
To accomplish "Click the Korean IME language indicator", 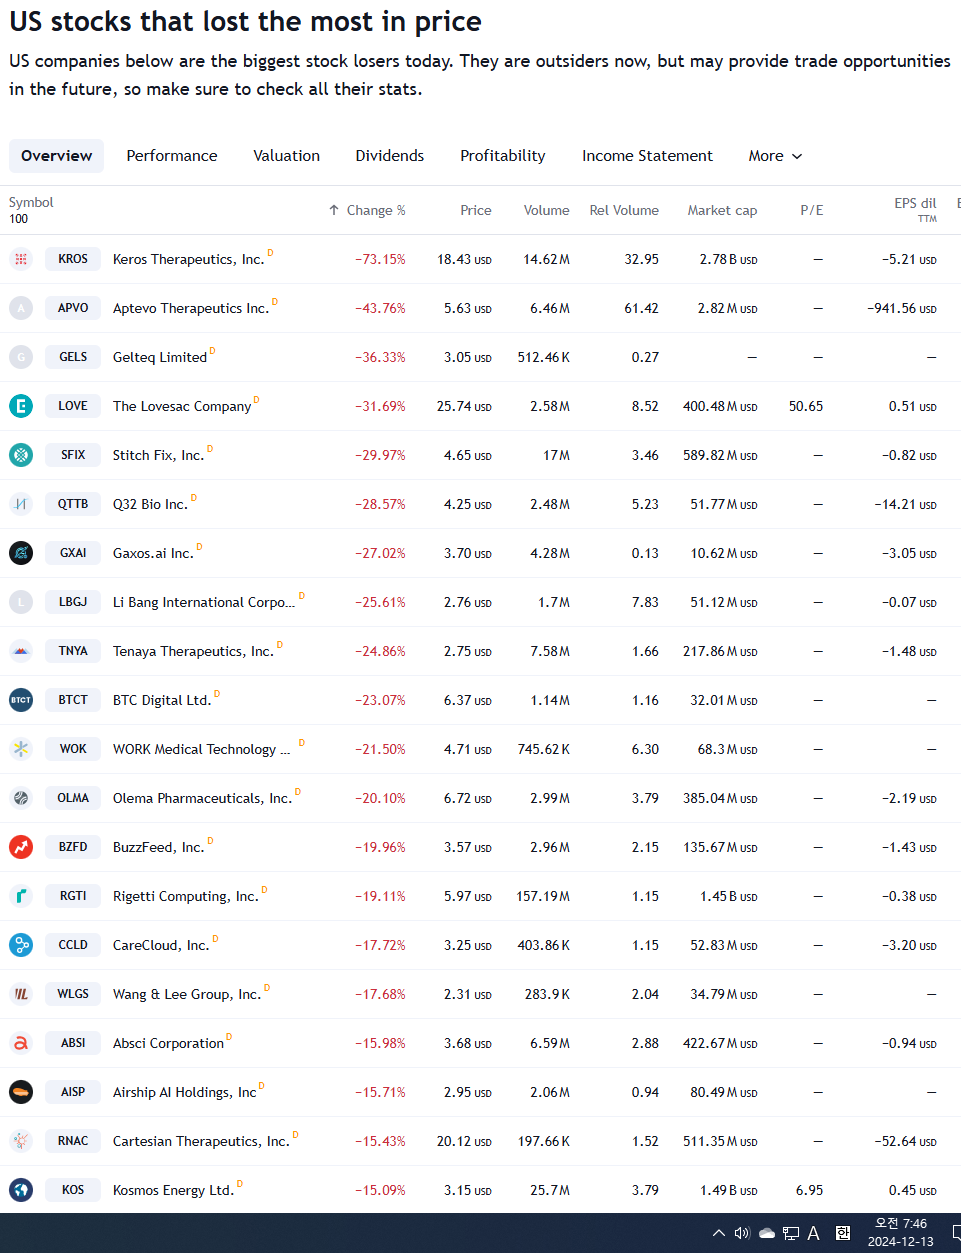I will point(843,1233).
